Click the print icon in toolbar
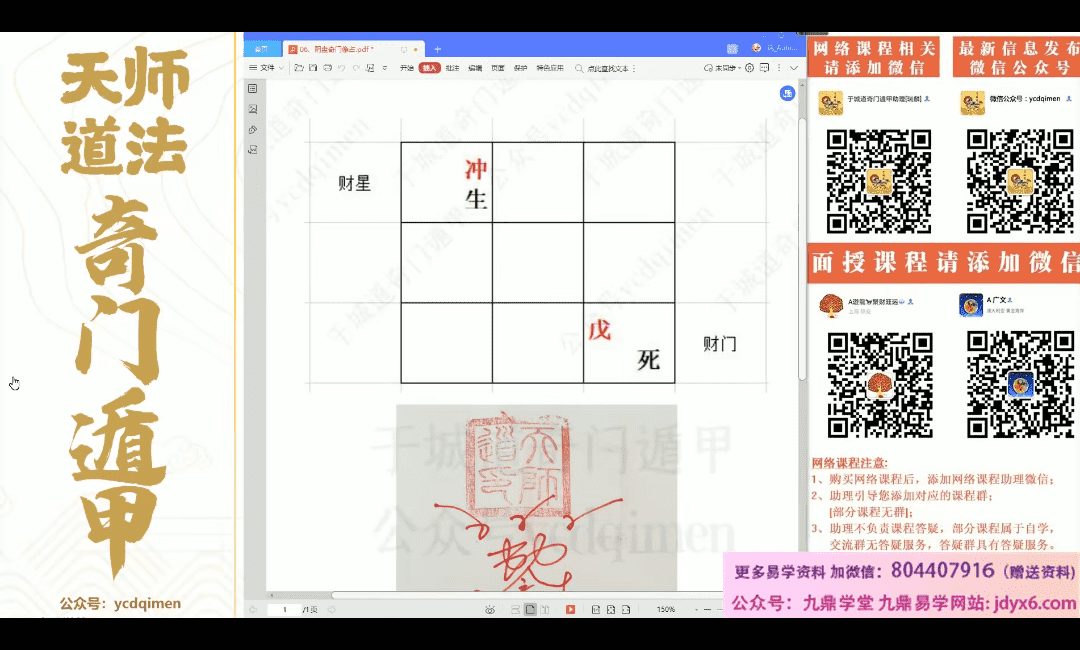 pos(327,68)
